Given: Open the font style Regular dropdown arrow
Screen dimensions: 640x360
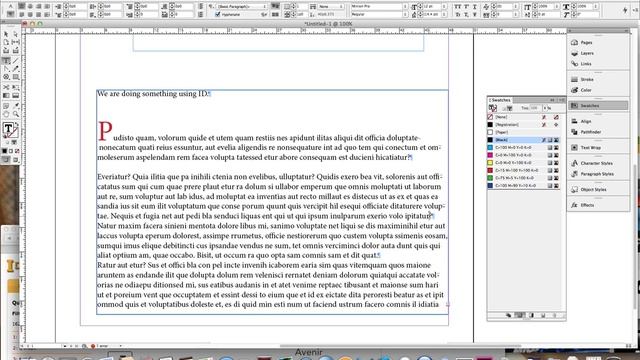Looking at the screenshot, I should [405, 15].
